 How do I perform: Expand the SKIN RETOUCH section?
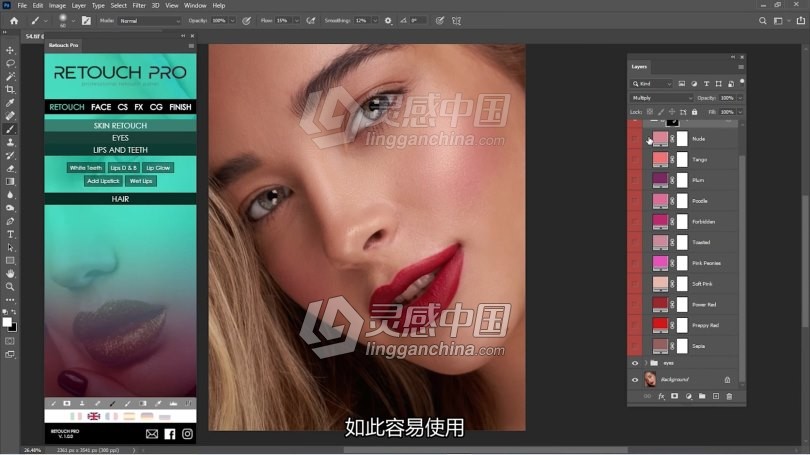tap(120, 125)
